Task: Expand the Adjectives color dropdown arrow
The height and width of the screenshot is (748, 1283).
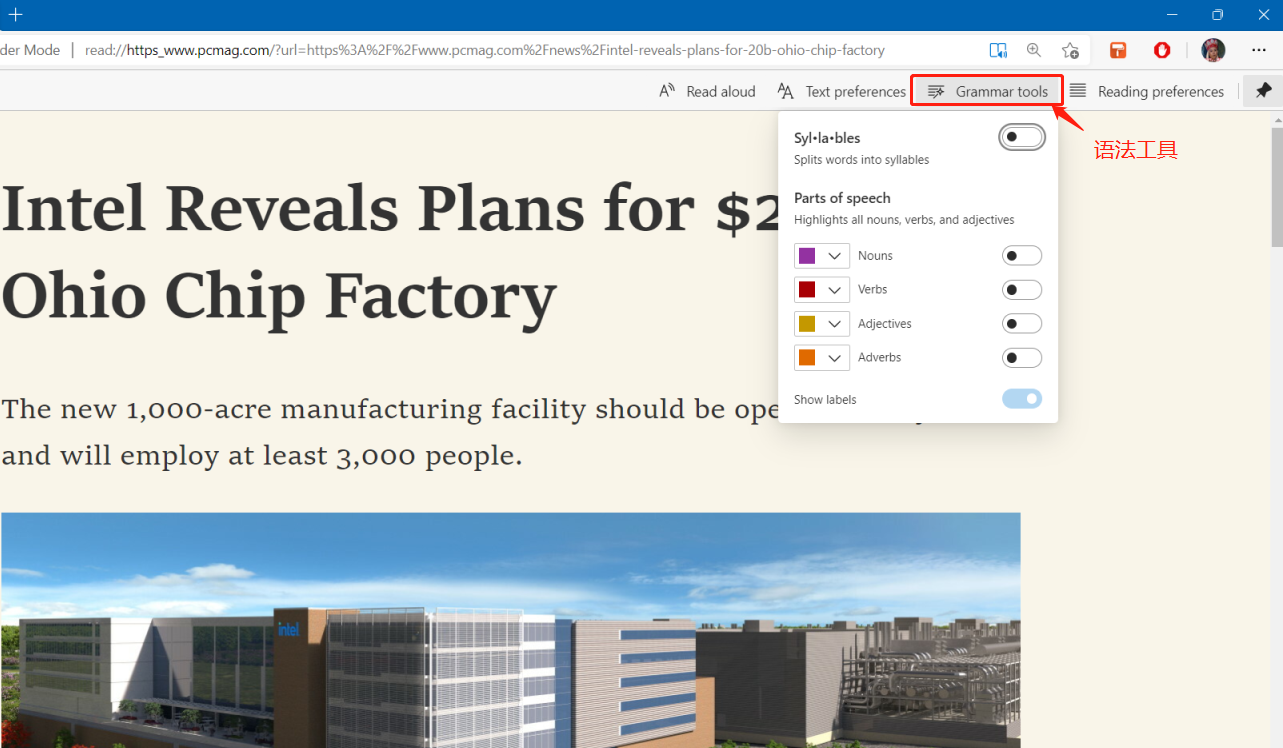Action: click(834, 324)
